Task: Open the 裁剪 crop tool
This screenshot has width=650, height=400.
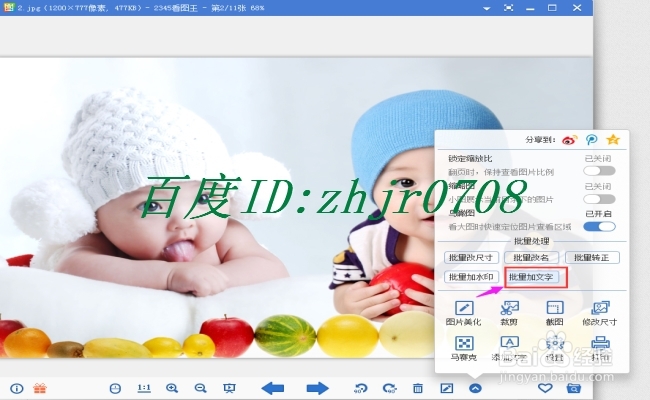Action: point(509,313)
